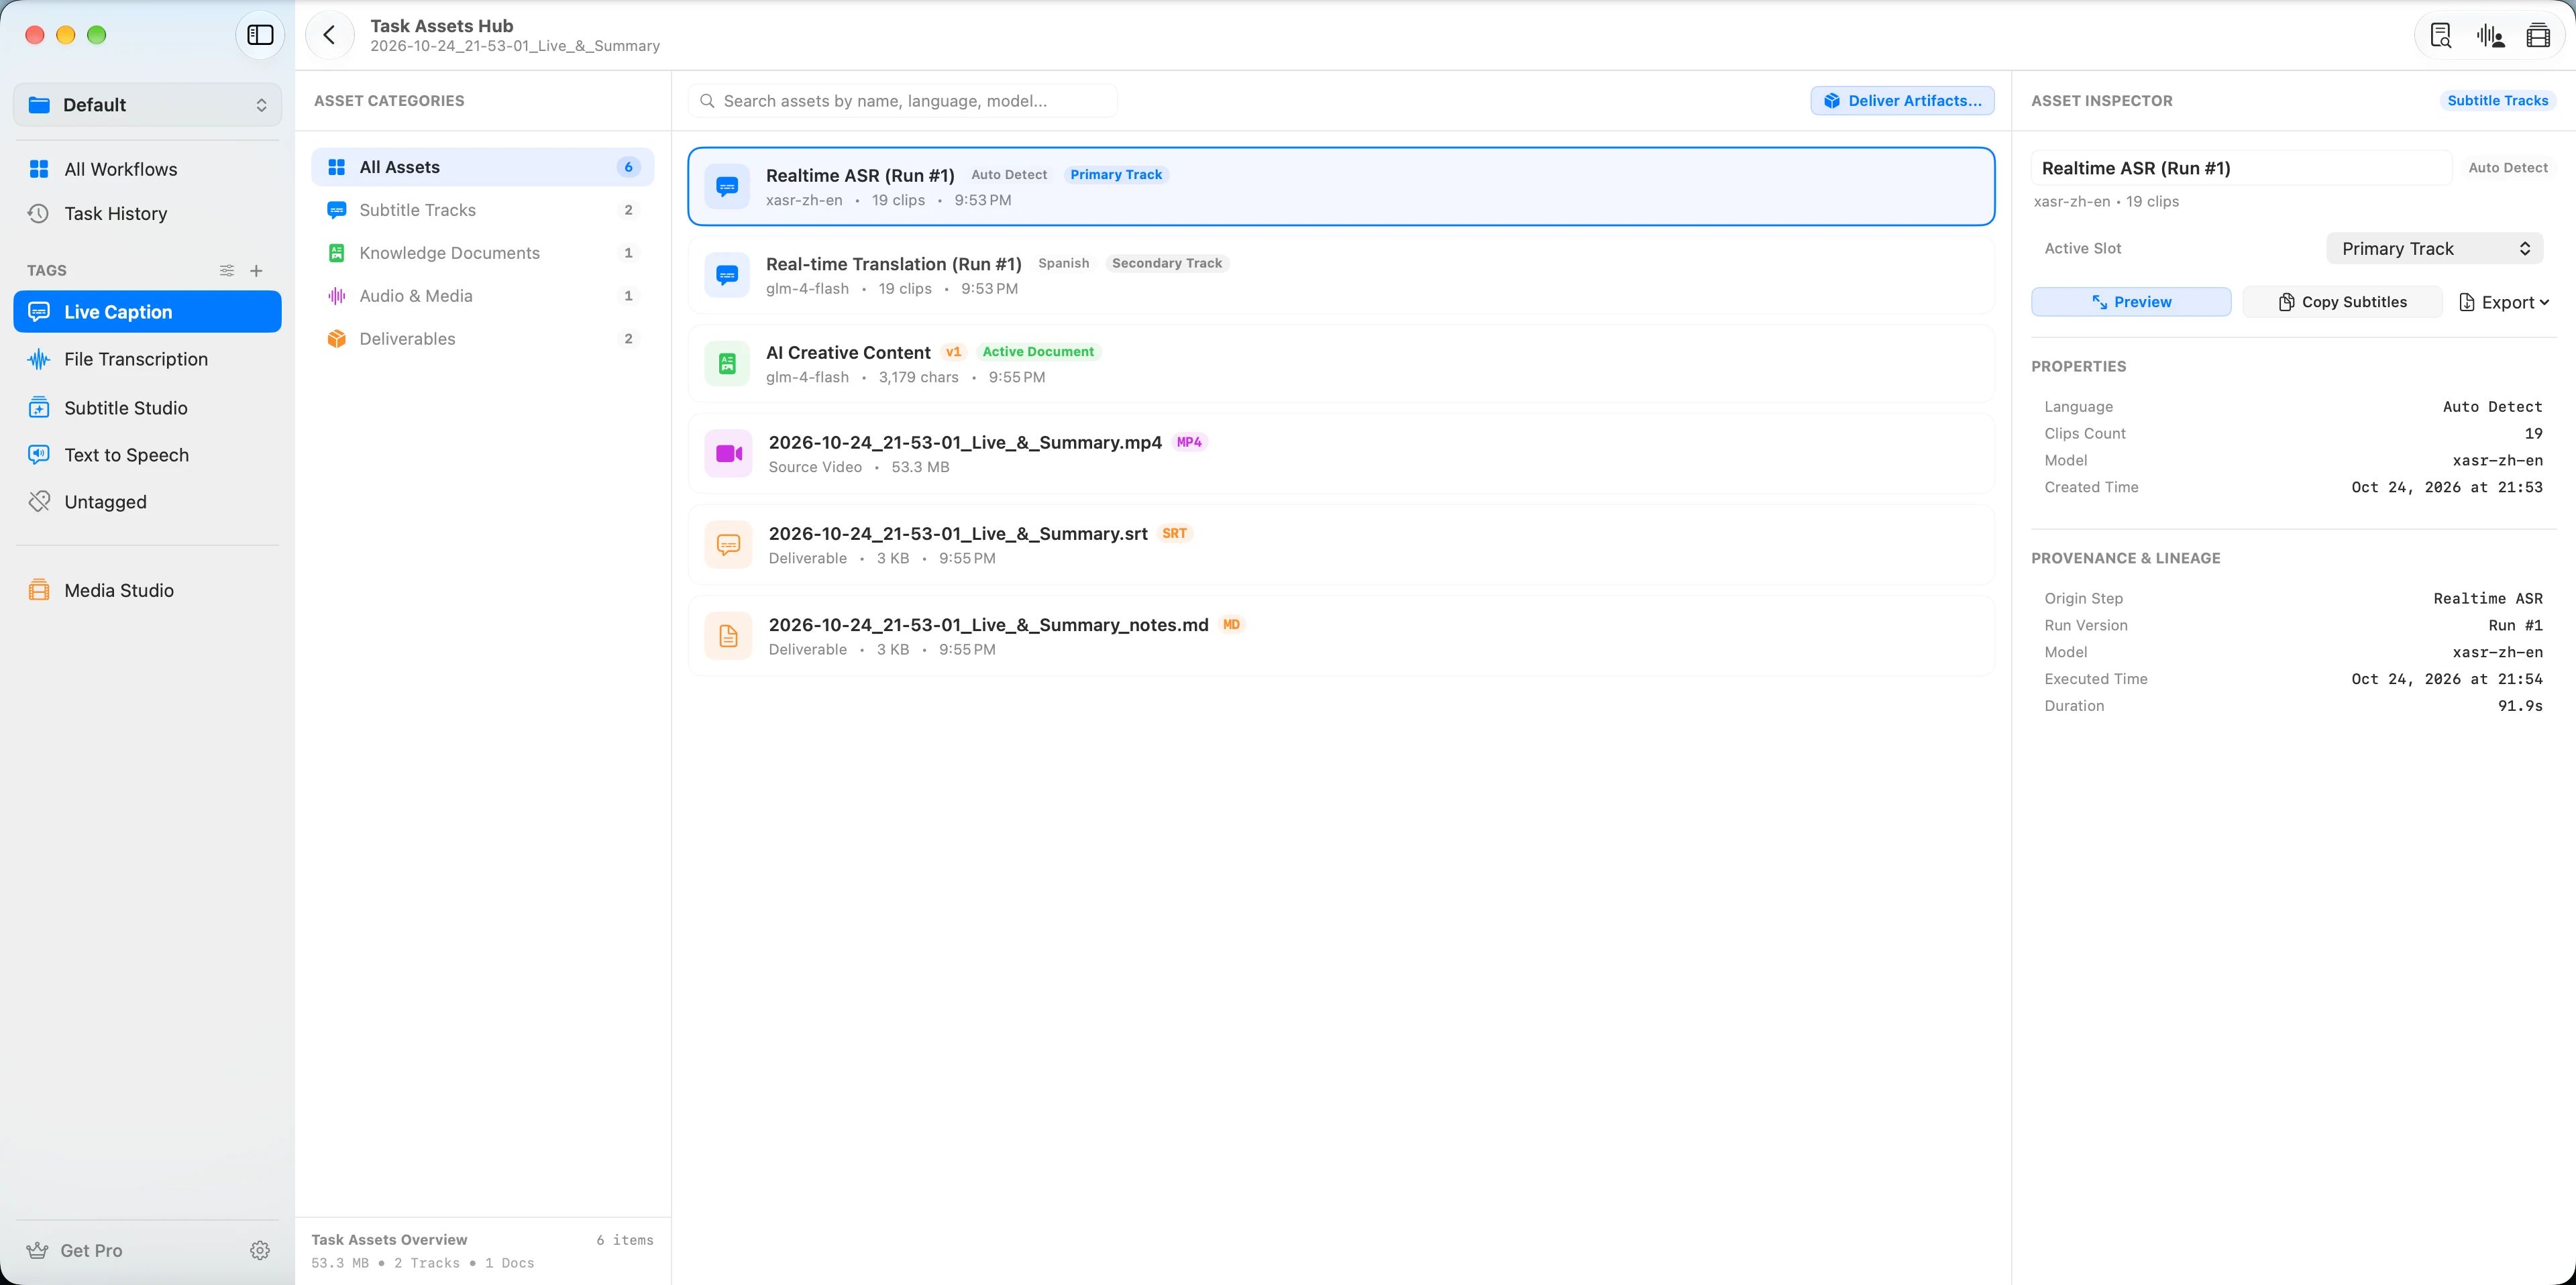
Task: Open the Primary Track active slot dropdown
Action: [x=2434, y=248]
